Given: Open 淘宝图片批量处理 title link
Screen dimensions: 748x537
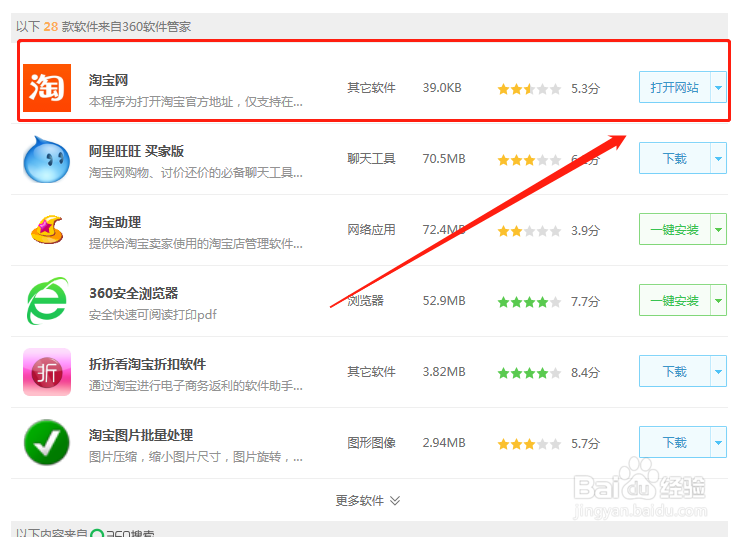Looking at the screenshot, I should tap(141, 435).
